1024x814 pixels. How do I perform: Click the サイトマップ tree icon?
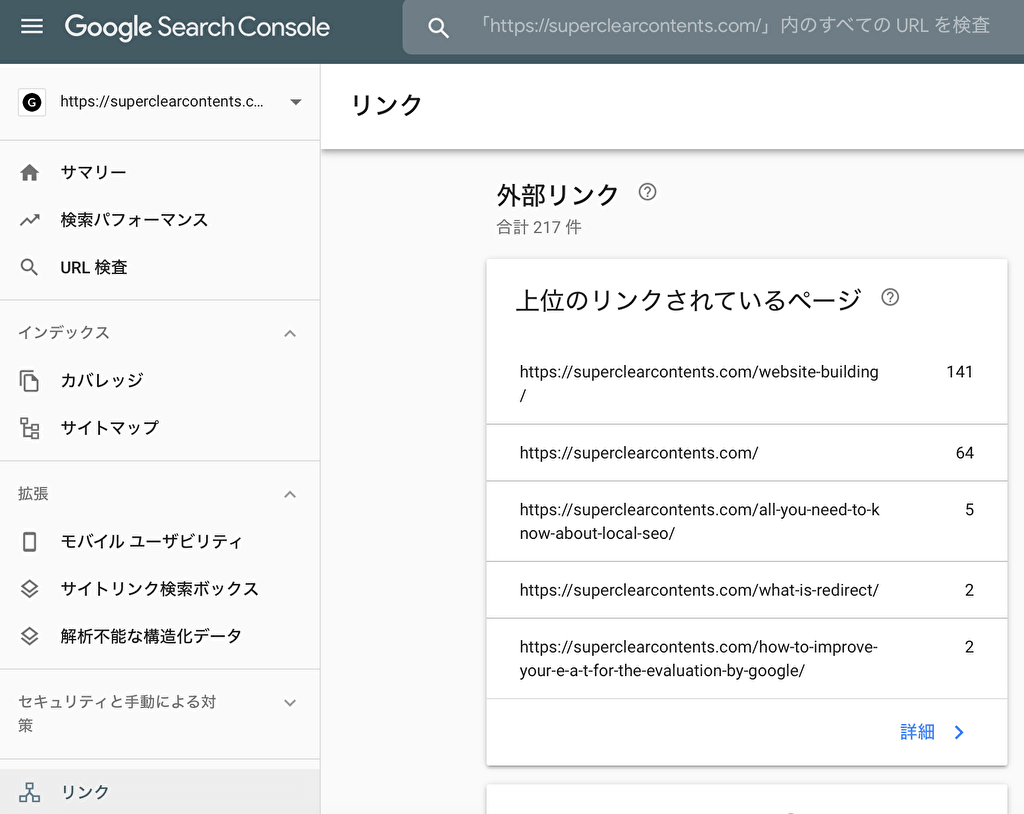30,428
